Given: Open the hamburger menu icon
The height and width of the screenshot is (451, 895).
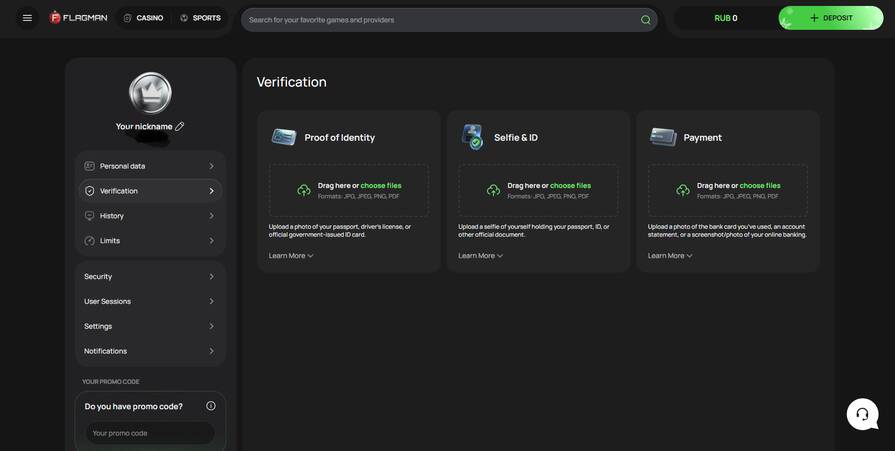Looking at the screenshot, I should [x=27, y=18].
